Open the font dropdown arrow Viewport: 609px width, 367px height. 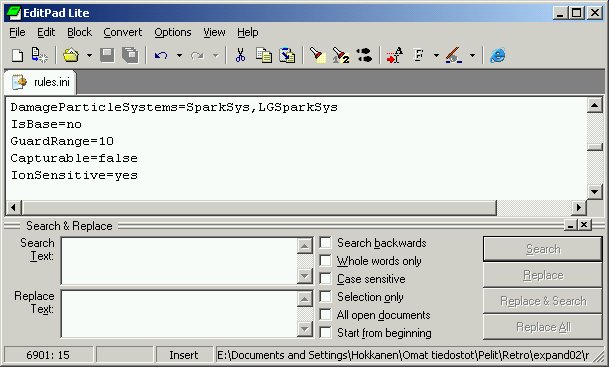436,56
